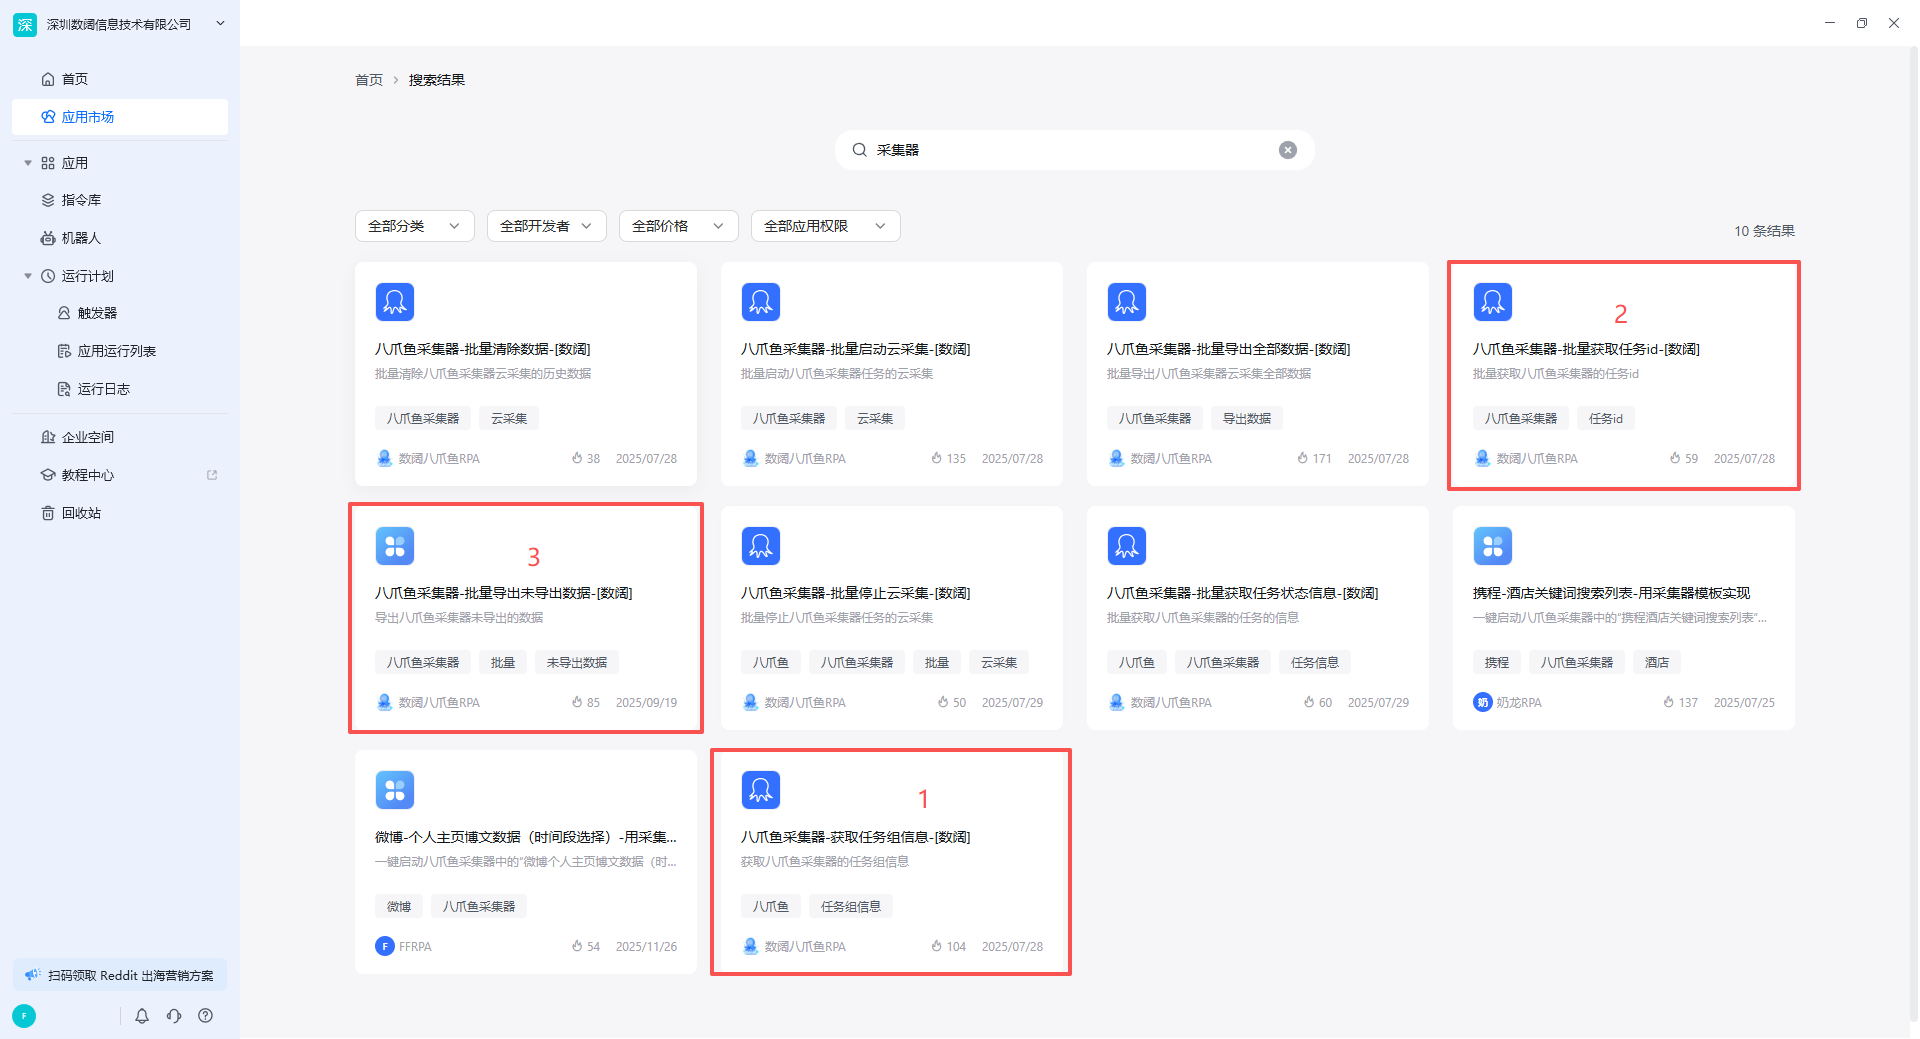Open the 全部价格 dropdown
This screenshot has height=1039, width=1920.
coord(679,226)
